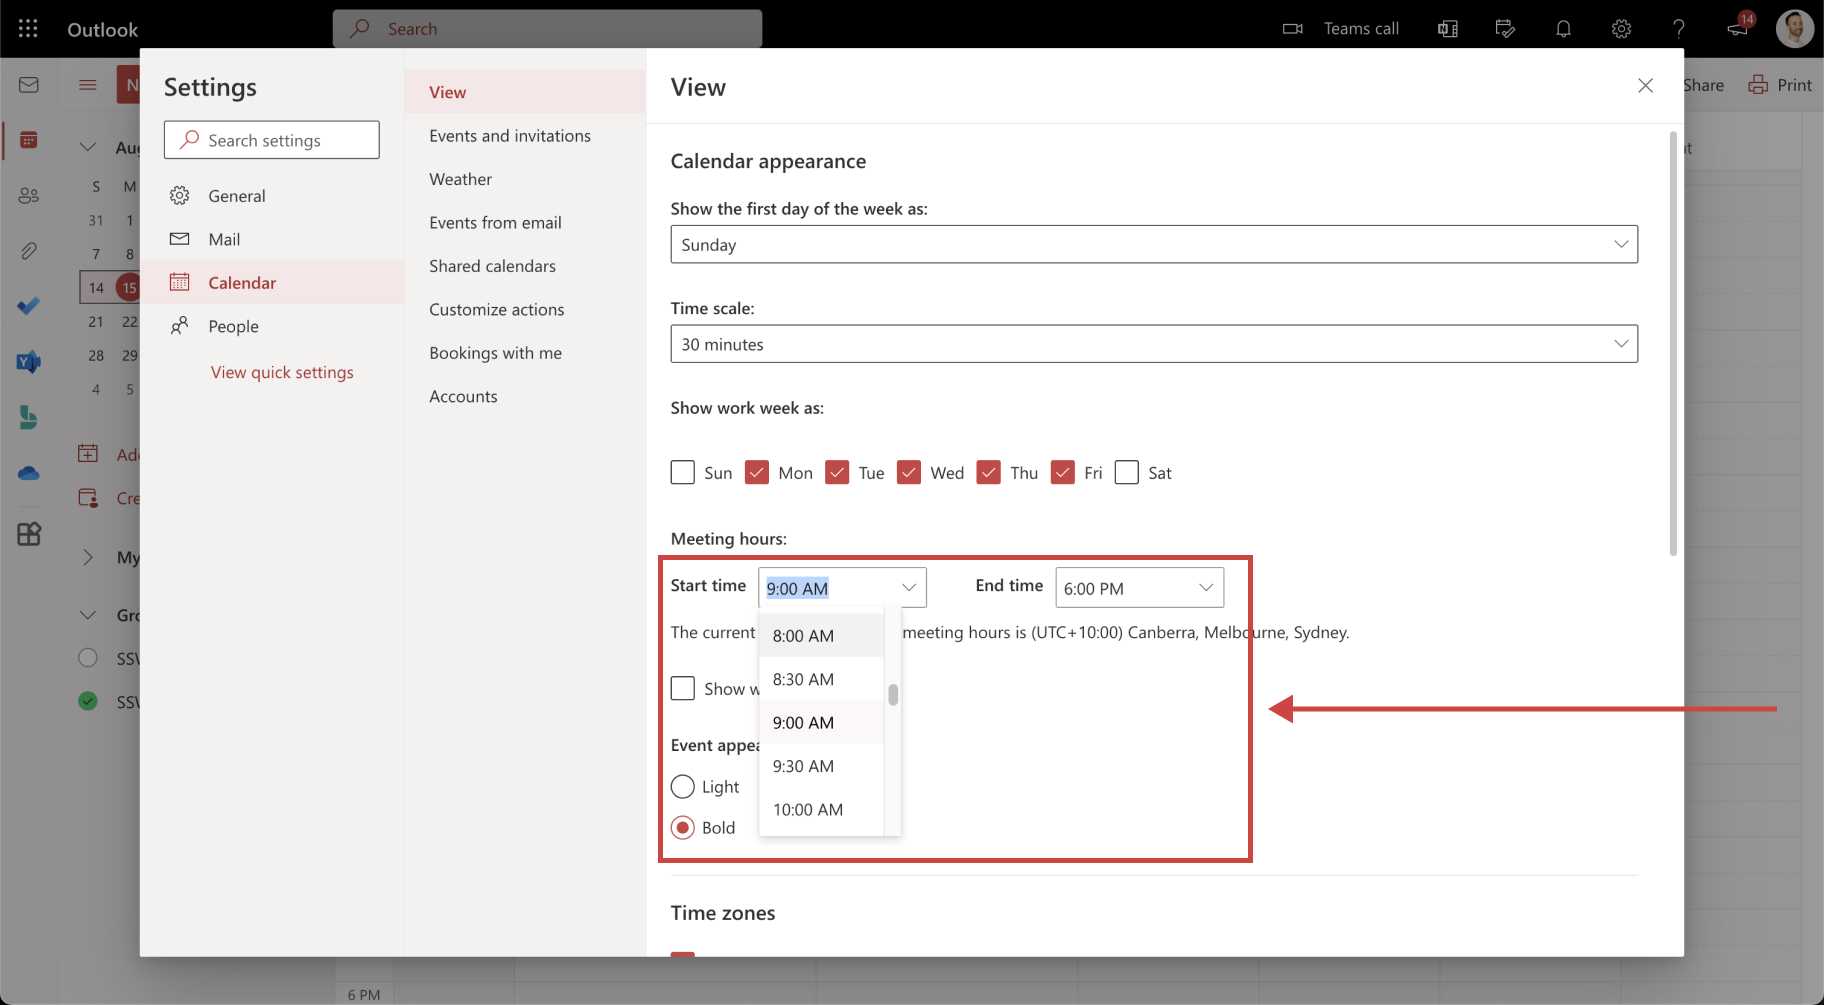Open the My Day icon in header
The image size is (1824, 1005).
(x=1504, y=29)
